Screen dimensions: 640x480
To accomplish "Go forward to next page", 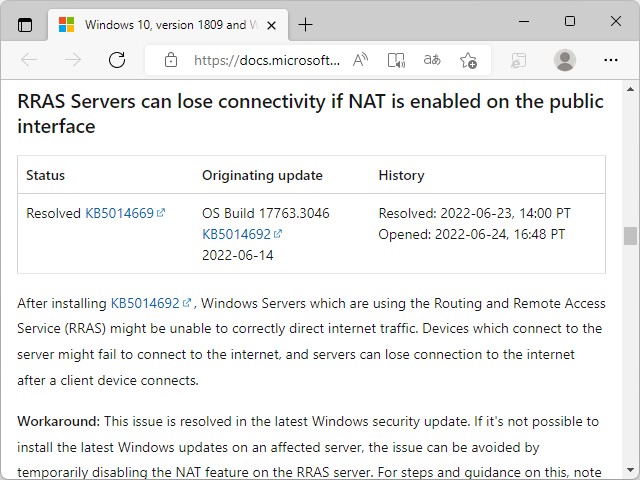I will click(x=73, y=60).
